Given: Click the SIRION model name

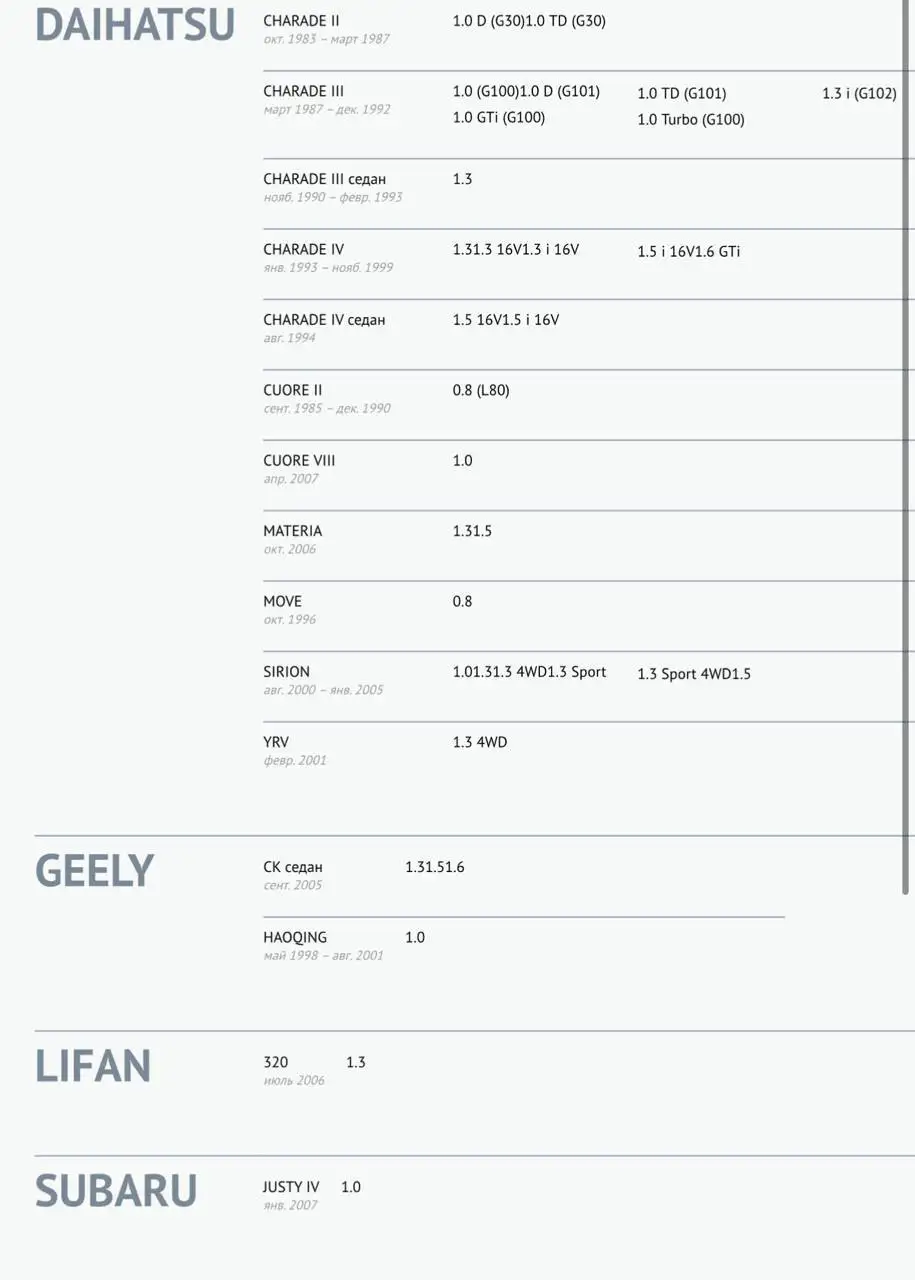Looking at the screenshot, I should click(x=286, y=672).
